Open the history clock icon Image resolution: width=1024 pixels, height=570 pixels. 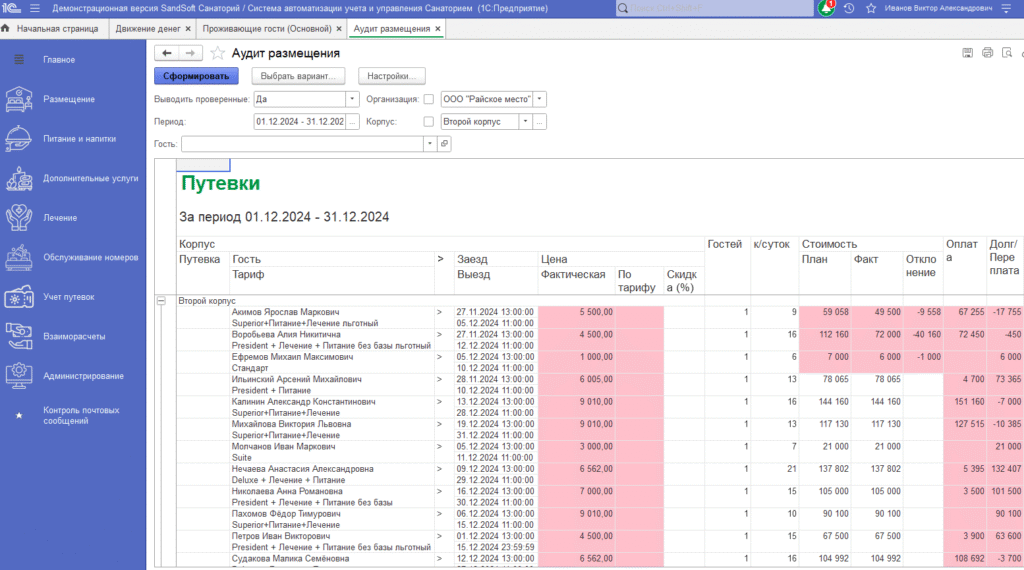pyautogui.click(x=849, y=8)
